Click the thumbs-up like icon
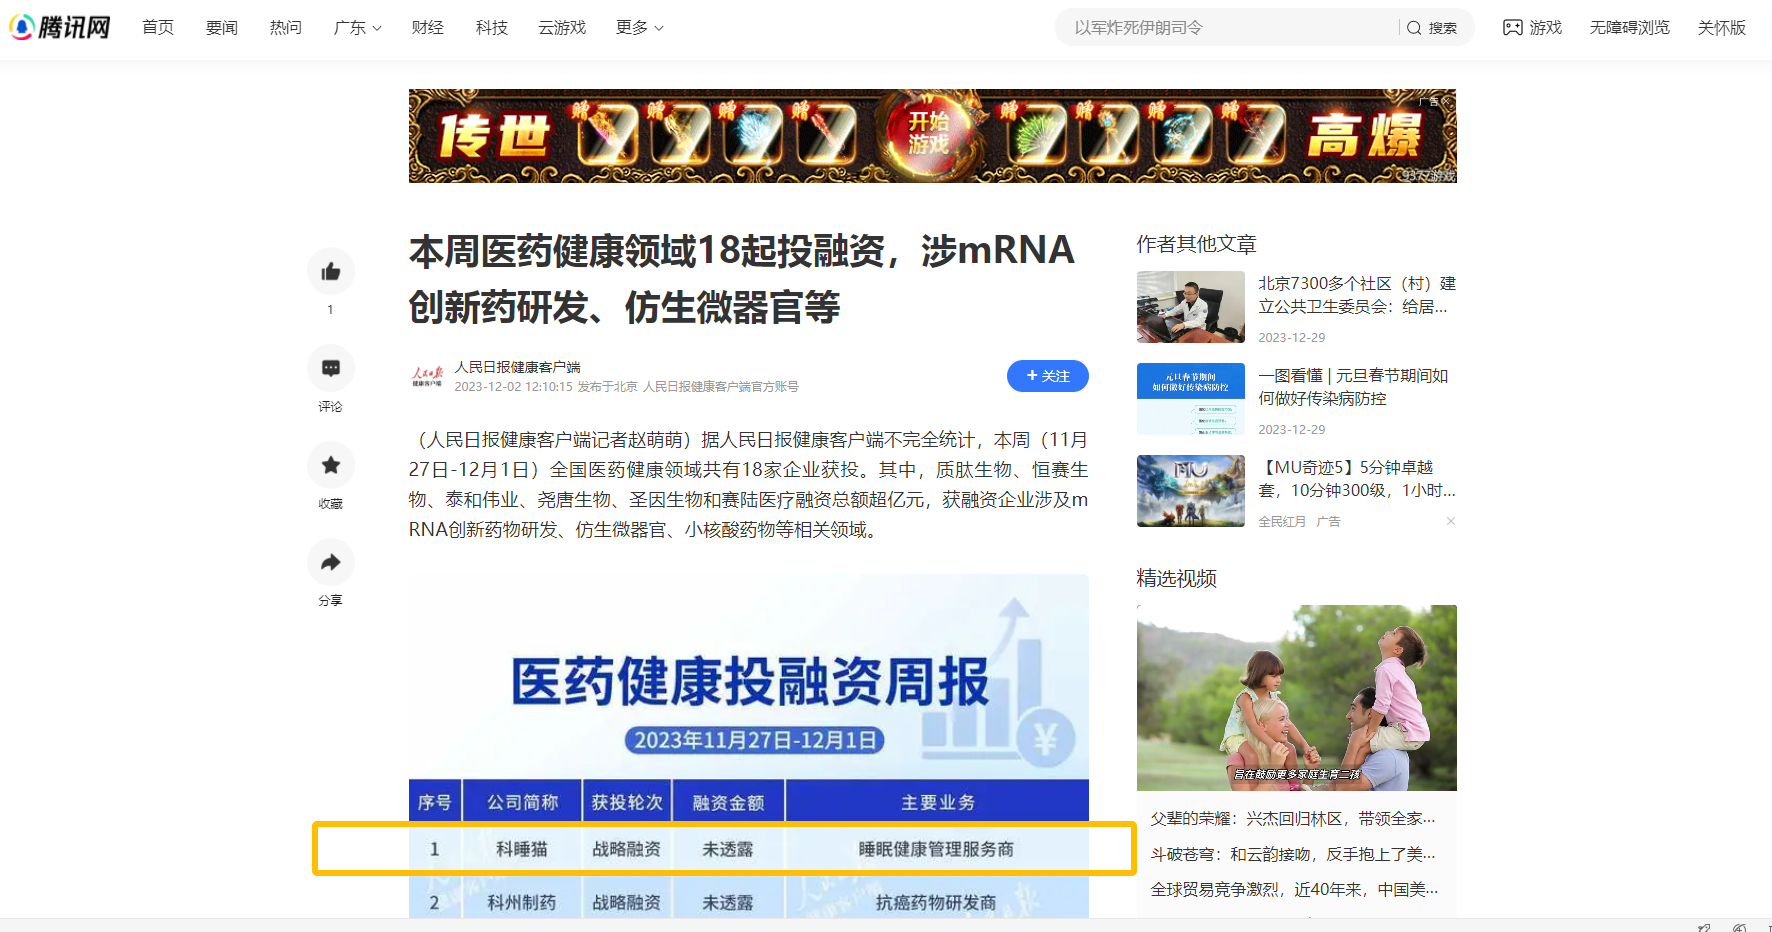1772x932 pixels. click(x=331, y=272)
